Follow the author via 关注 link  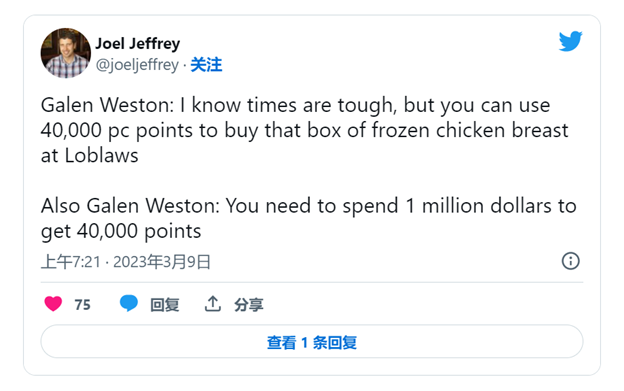coord(206,64)
